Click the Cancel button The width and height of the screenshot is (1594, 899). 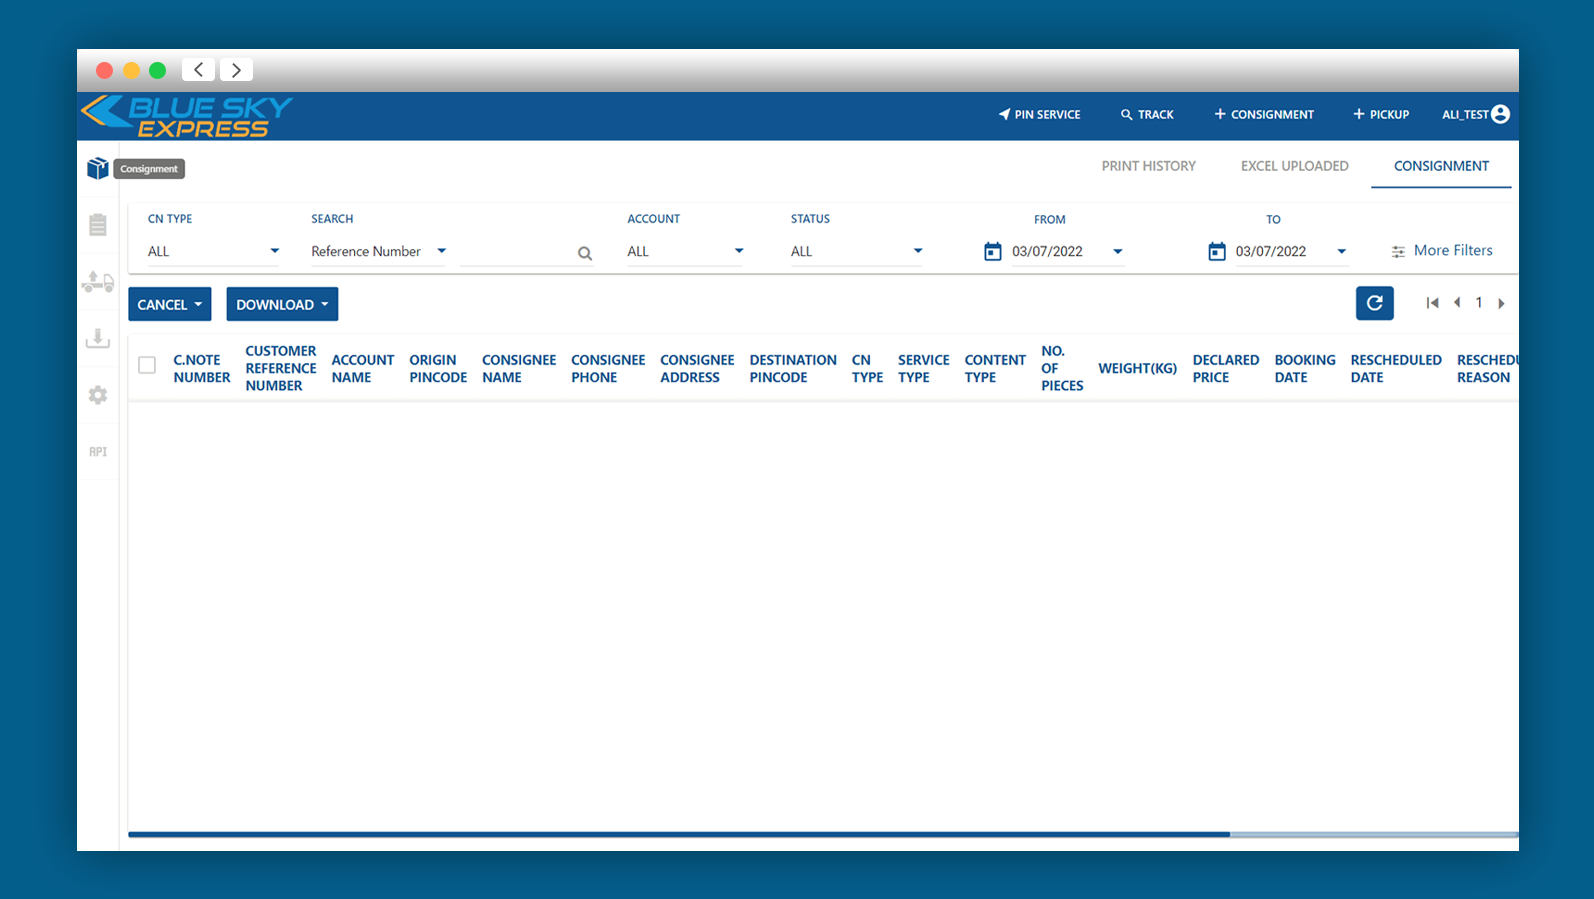click(169, 304)
